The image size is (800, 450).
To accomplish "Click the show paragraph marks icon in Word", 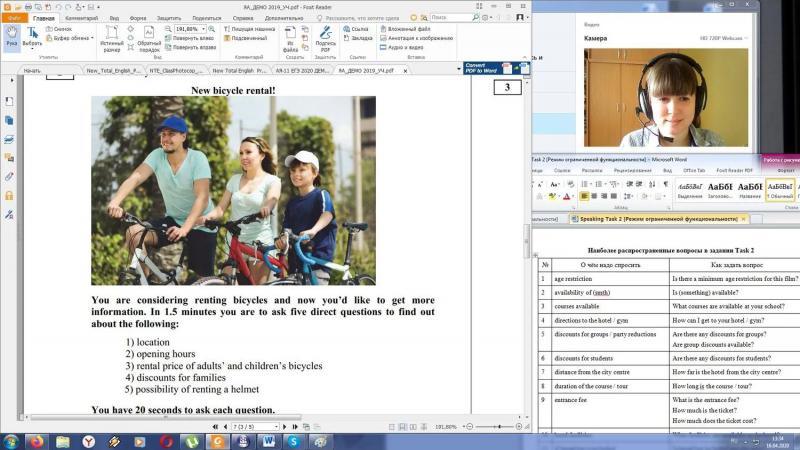I will click(665, 184).
